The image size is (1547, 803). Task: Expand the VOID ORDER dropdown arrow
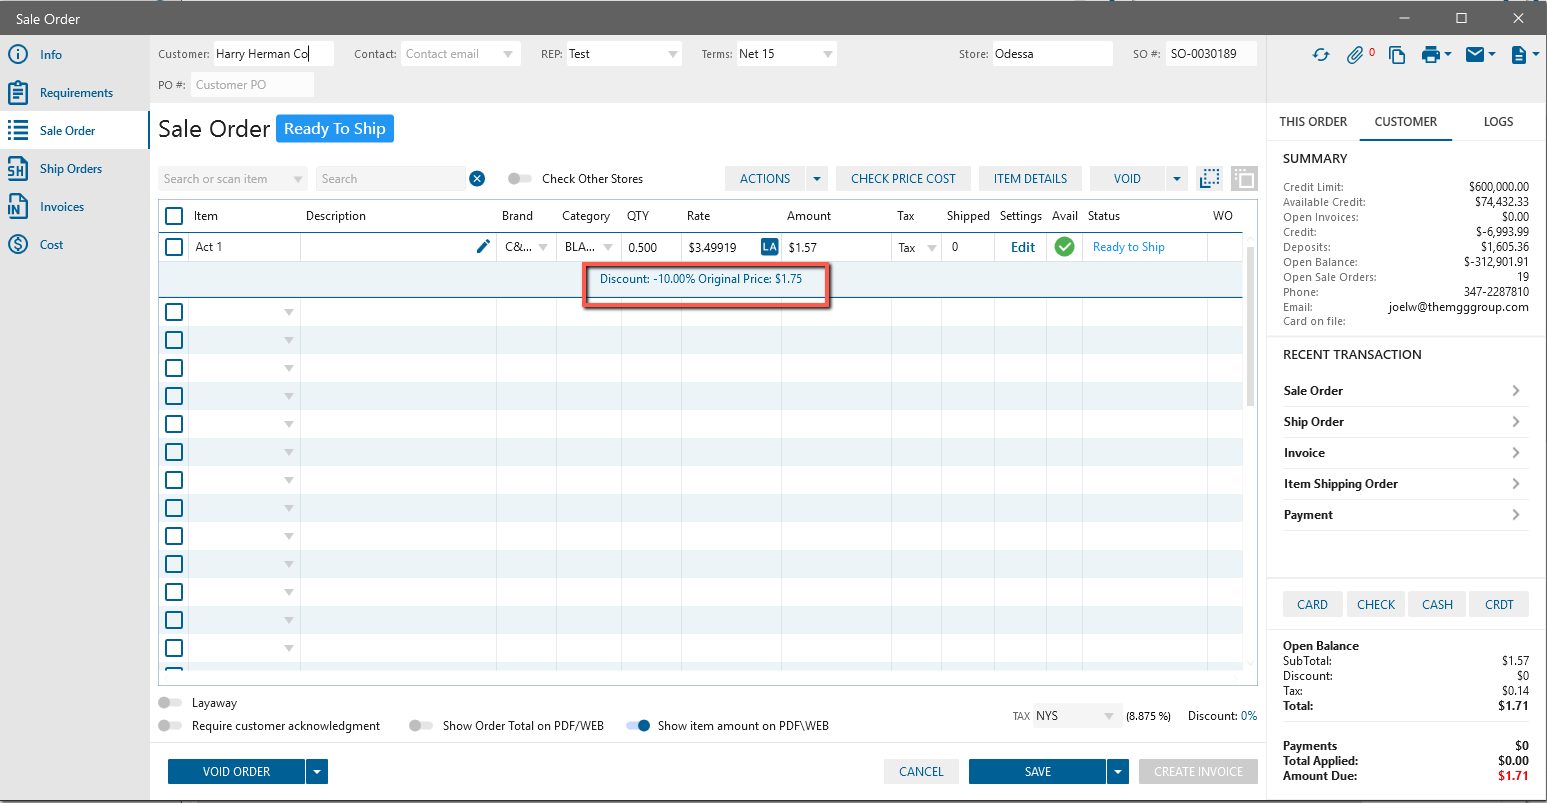click(x=317, y=771)
